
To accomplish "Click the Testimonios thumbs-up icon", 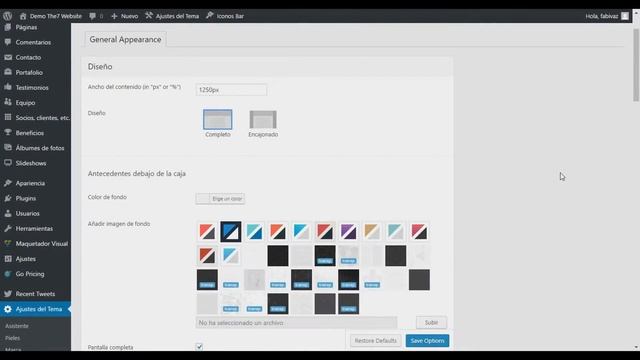I will click(x=8, y=87).
